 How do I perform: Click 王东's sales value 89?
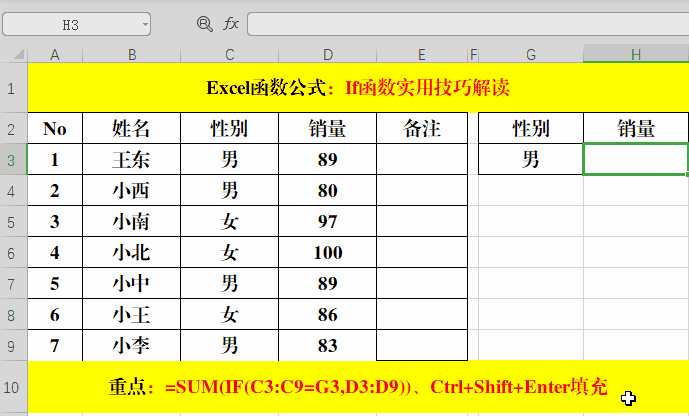tap(327, 159)
